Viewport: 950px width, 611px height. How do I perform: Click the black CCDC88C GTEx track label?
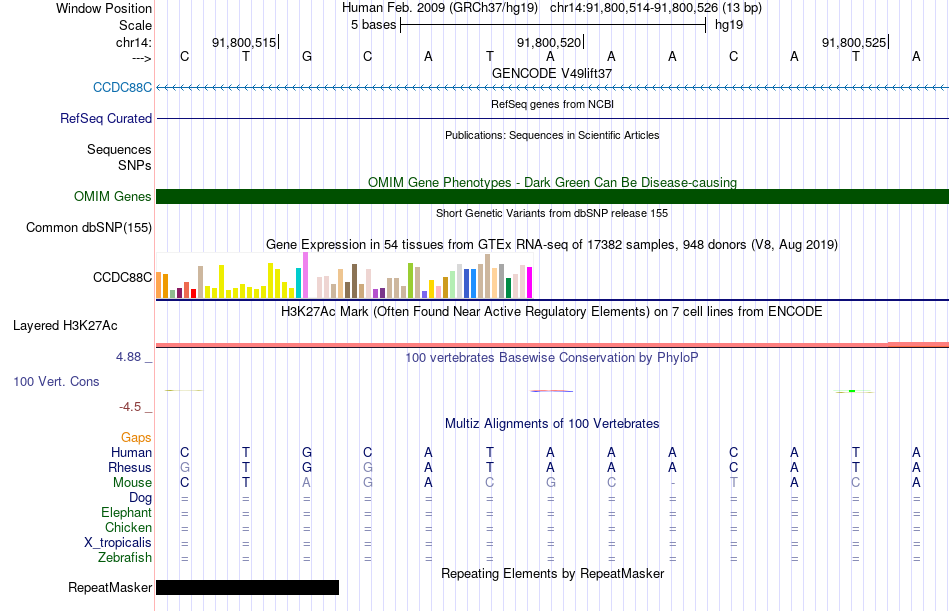click(122, 277)
